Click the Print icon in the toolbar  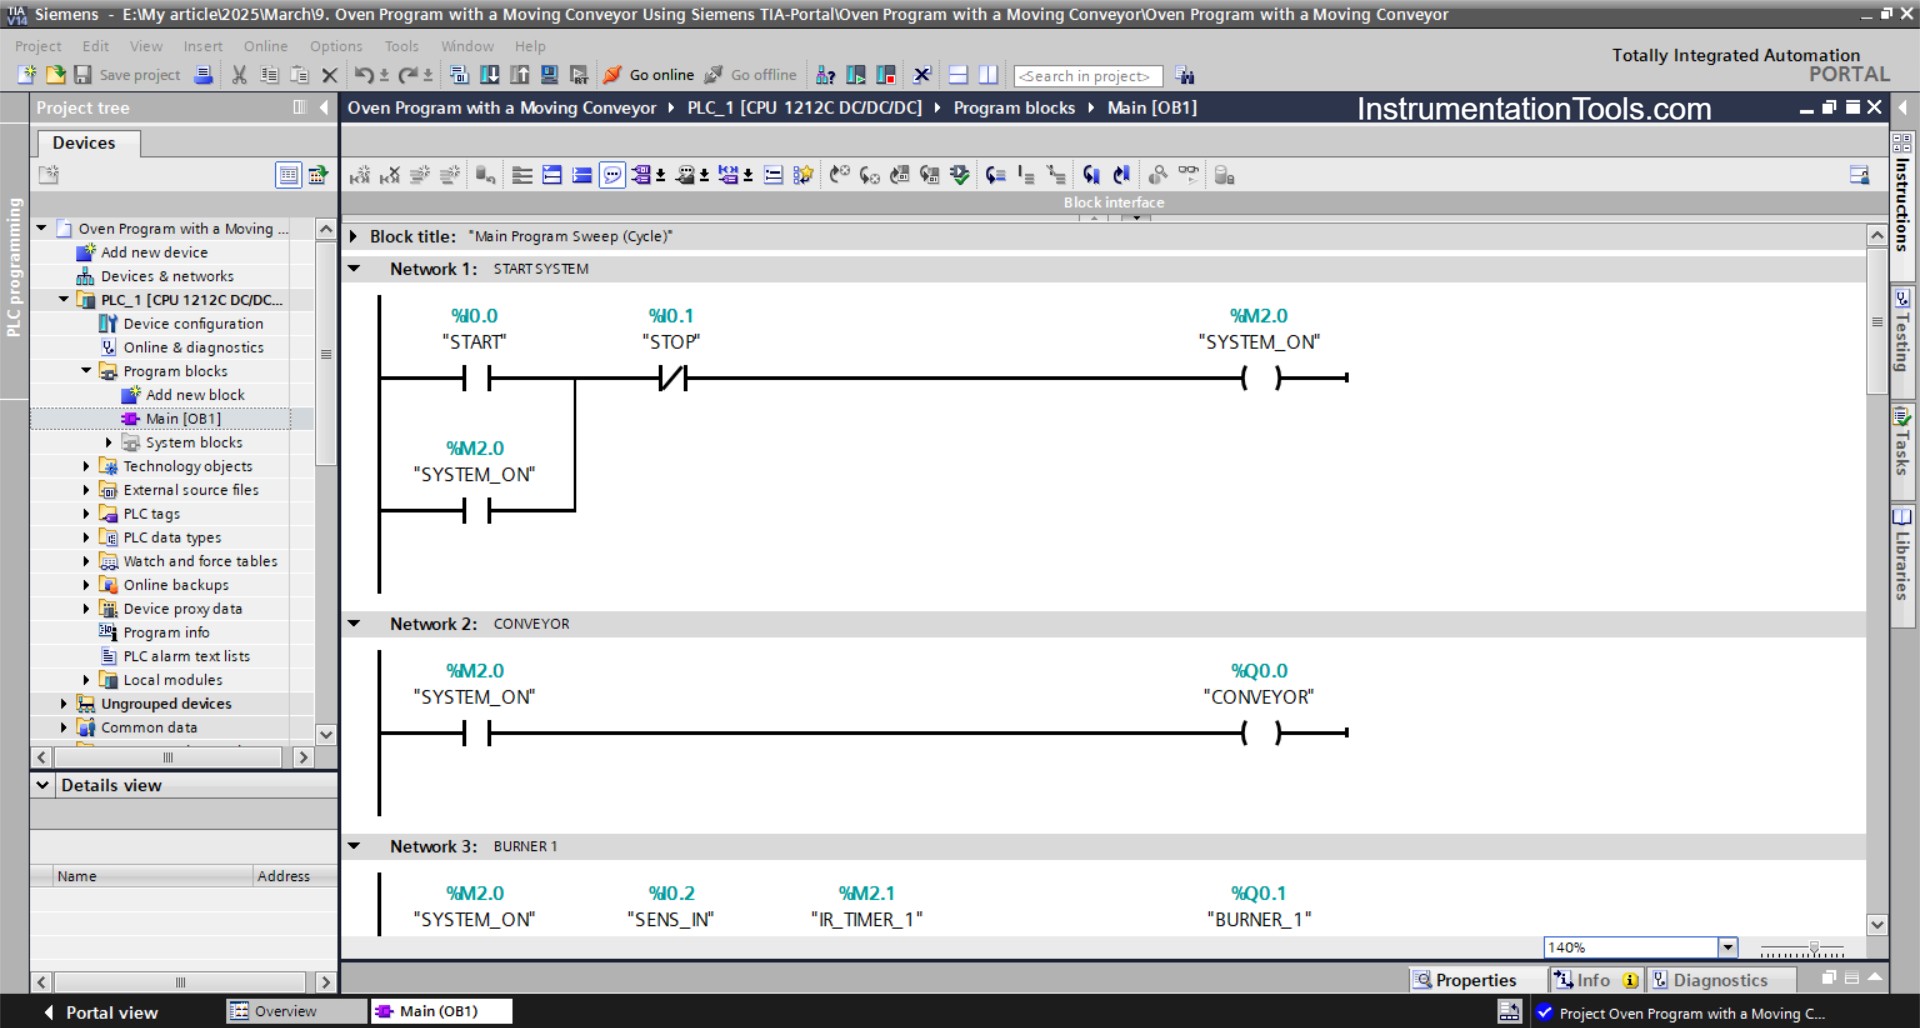coord(204,75)
